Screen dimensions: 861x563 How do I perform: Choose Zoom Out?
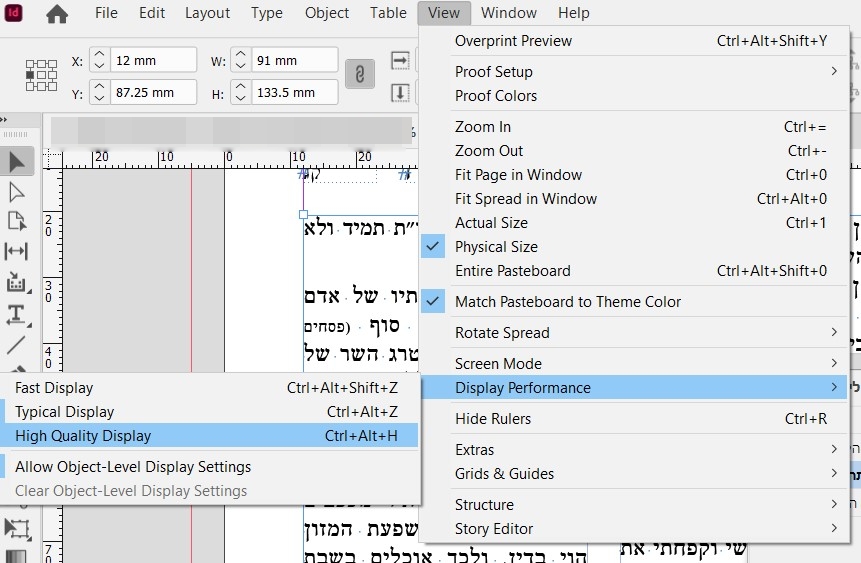[x=634, y=150]
